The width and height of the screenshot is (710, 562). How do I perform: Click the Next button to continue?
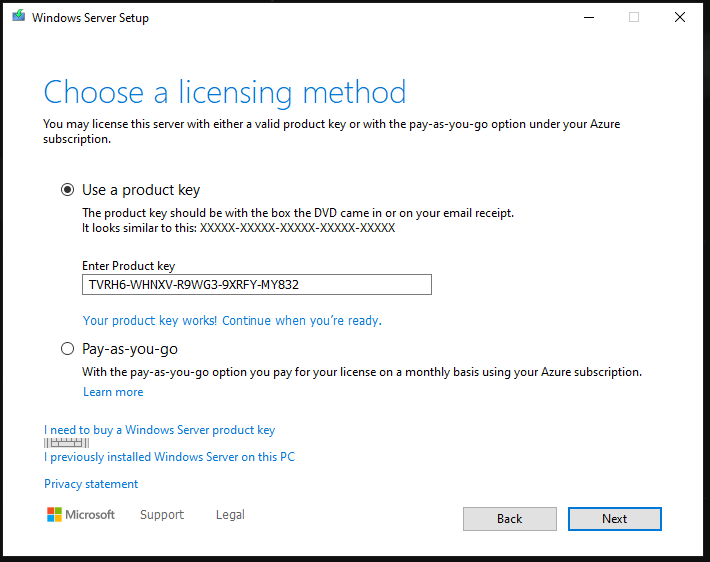pyautogui.click(x=615, y=519)
